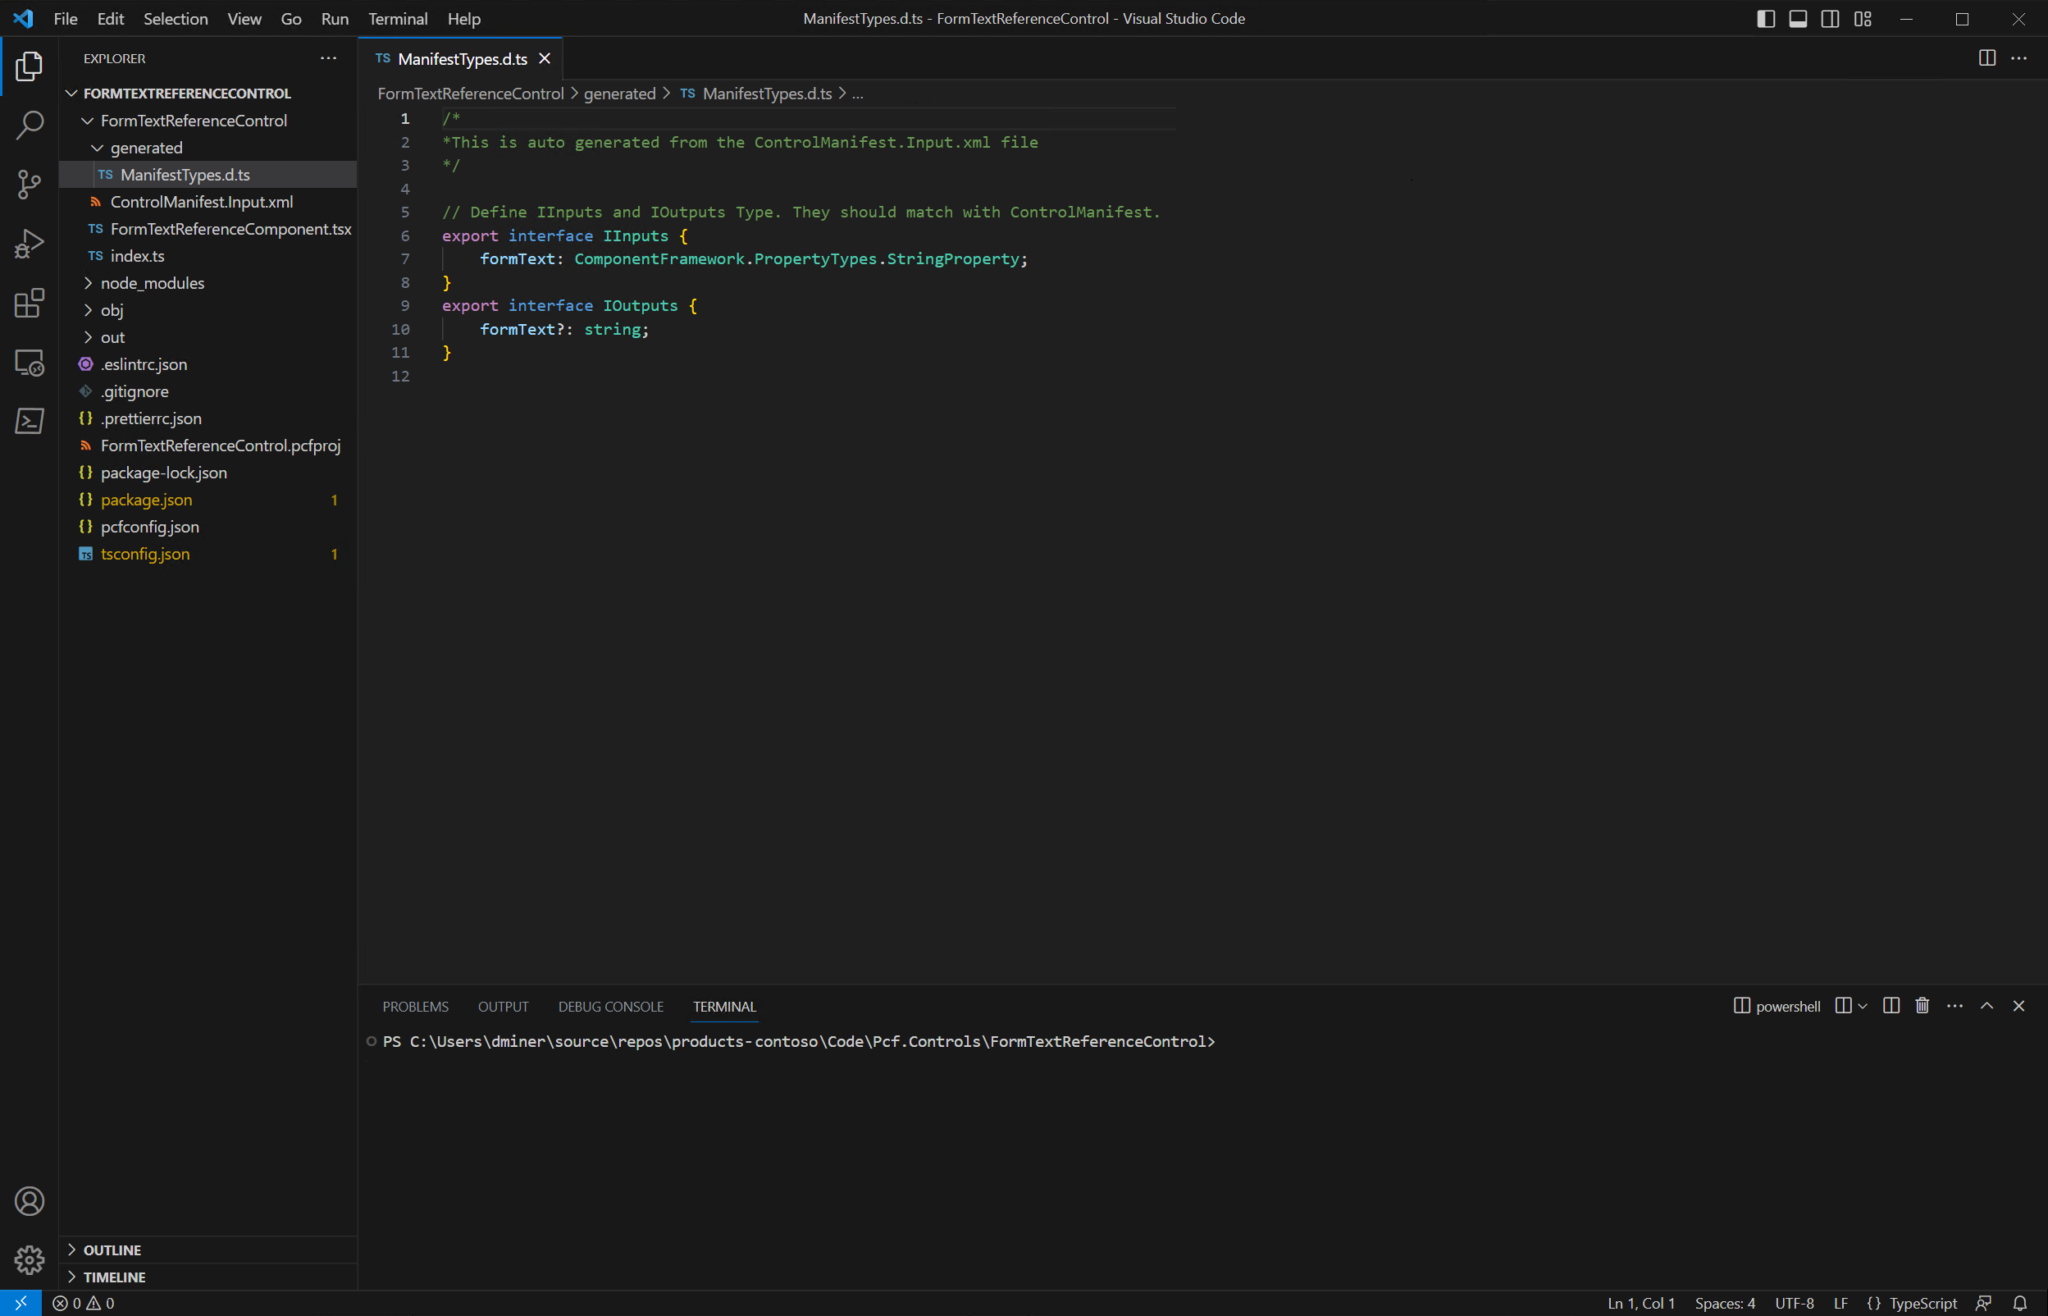Select the Remote Explorer icon
This screenshot has width=2048, height=1316.
29,362
